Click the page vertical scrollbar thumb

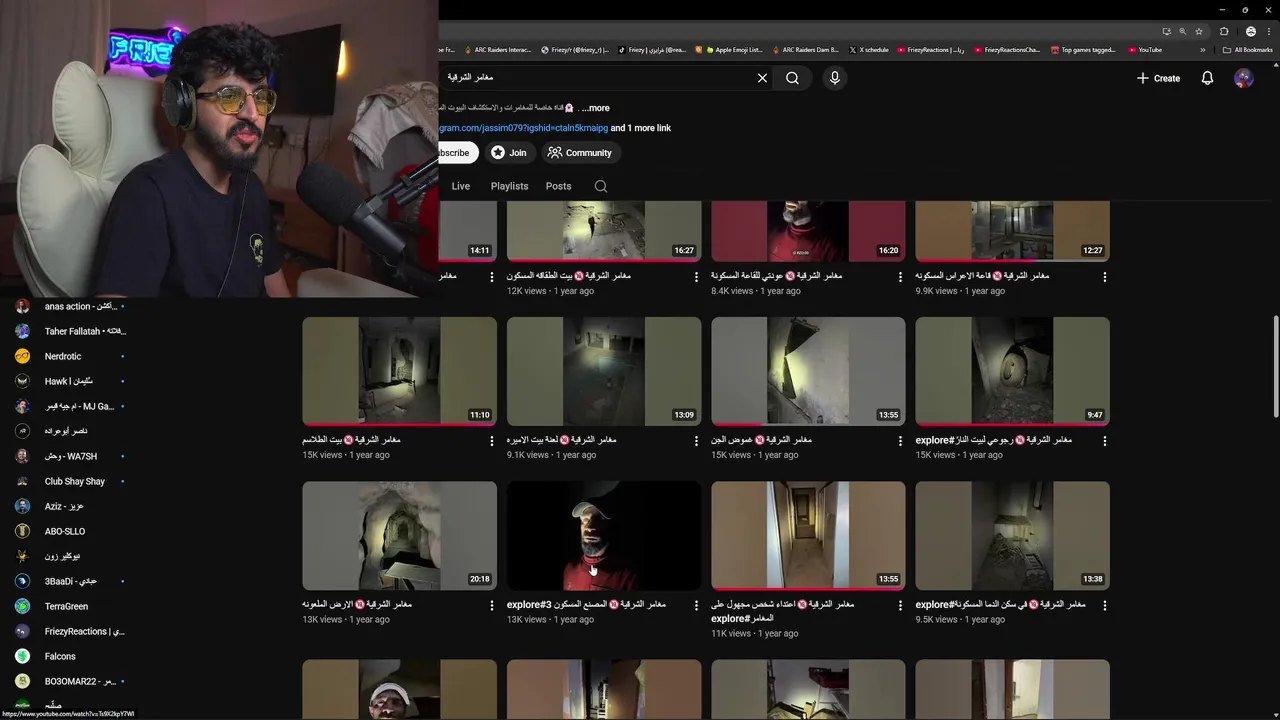coord(1275,367)
